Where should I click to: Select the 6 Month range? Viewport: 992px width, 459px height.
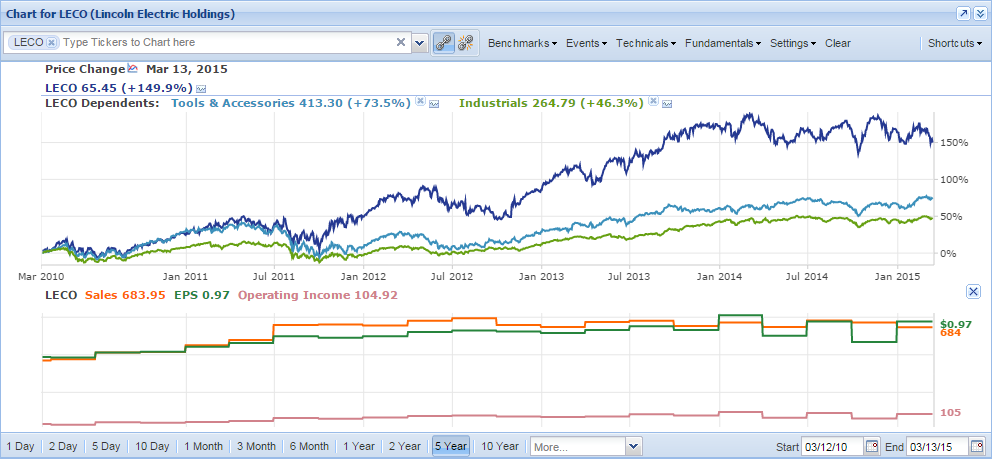pyautogui.click(x=309, y=446)
